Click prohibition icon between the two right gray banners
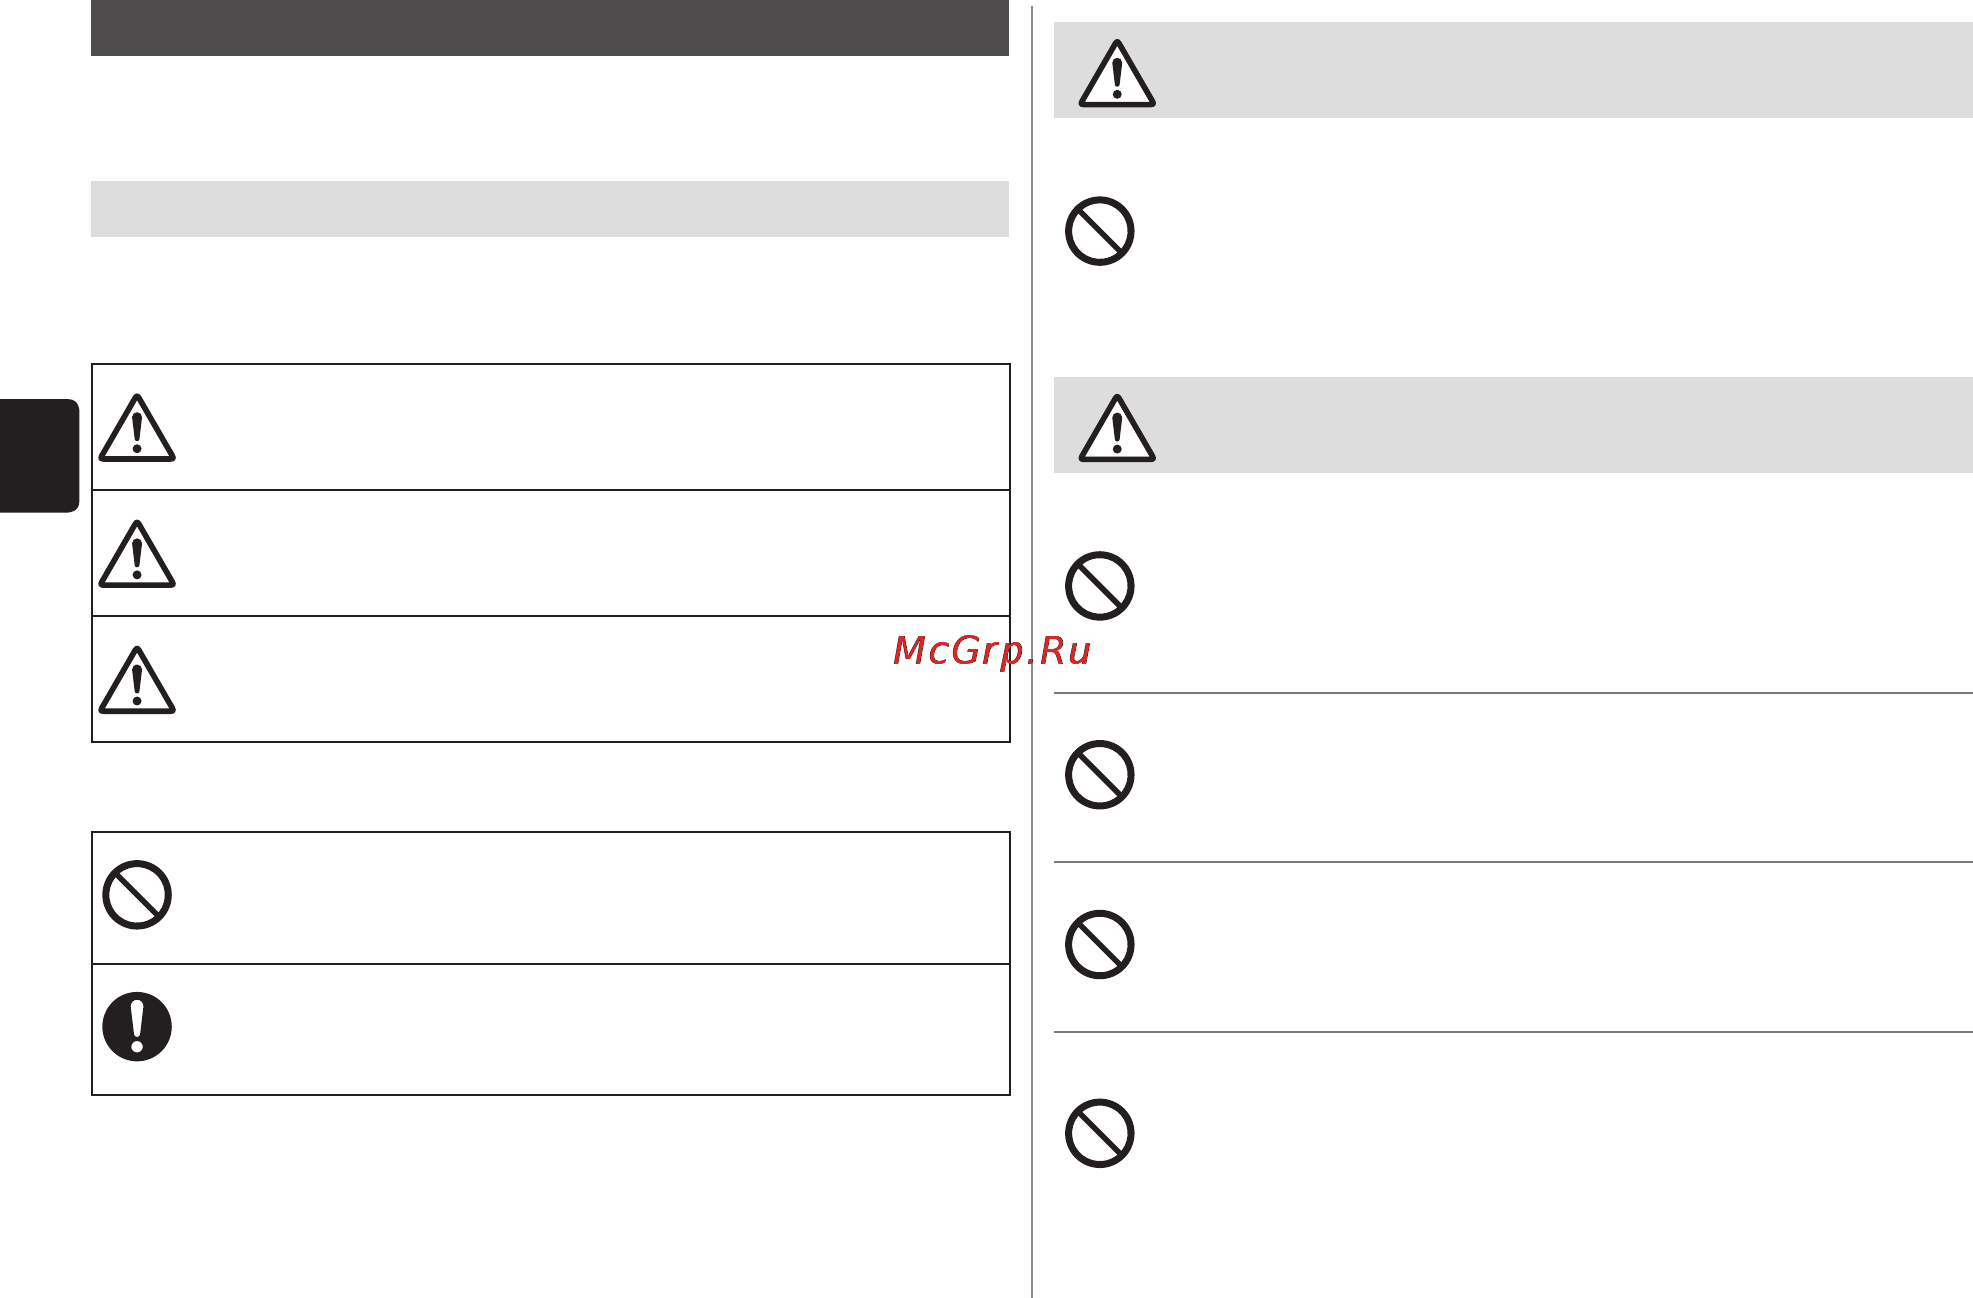The image size is (1973, 1298). coord(1100,231)
